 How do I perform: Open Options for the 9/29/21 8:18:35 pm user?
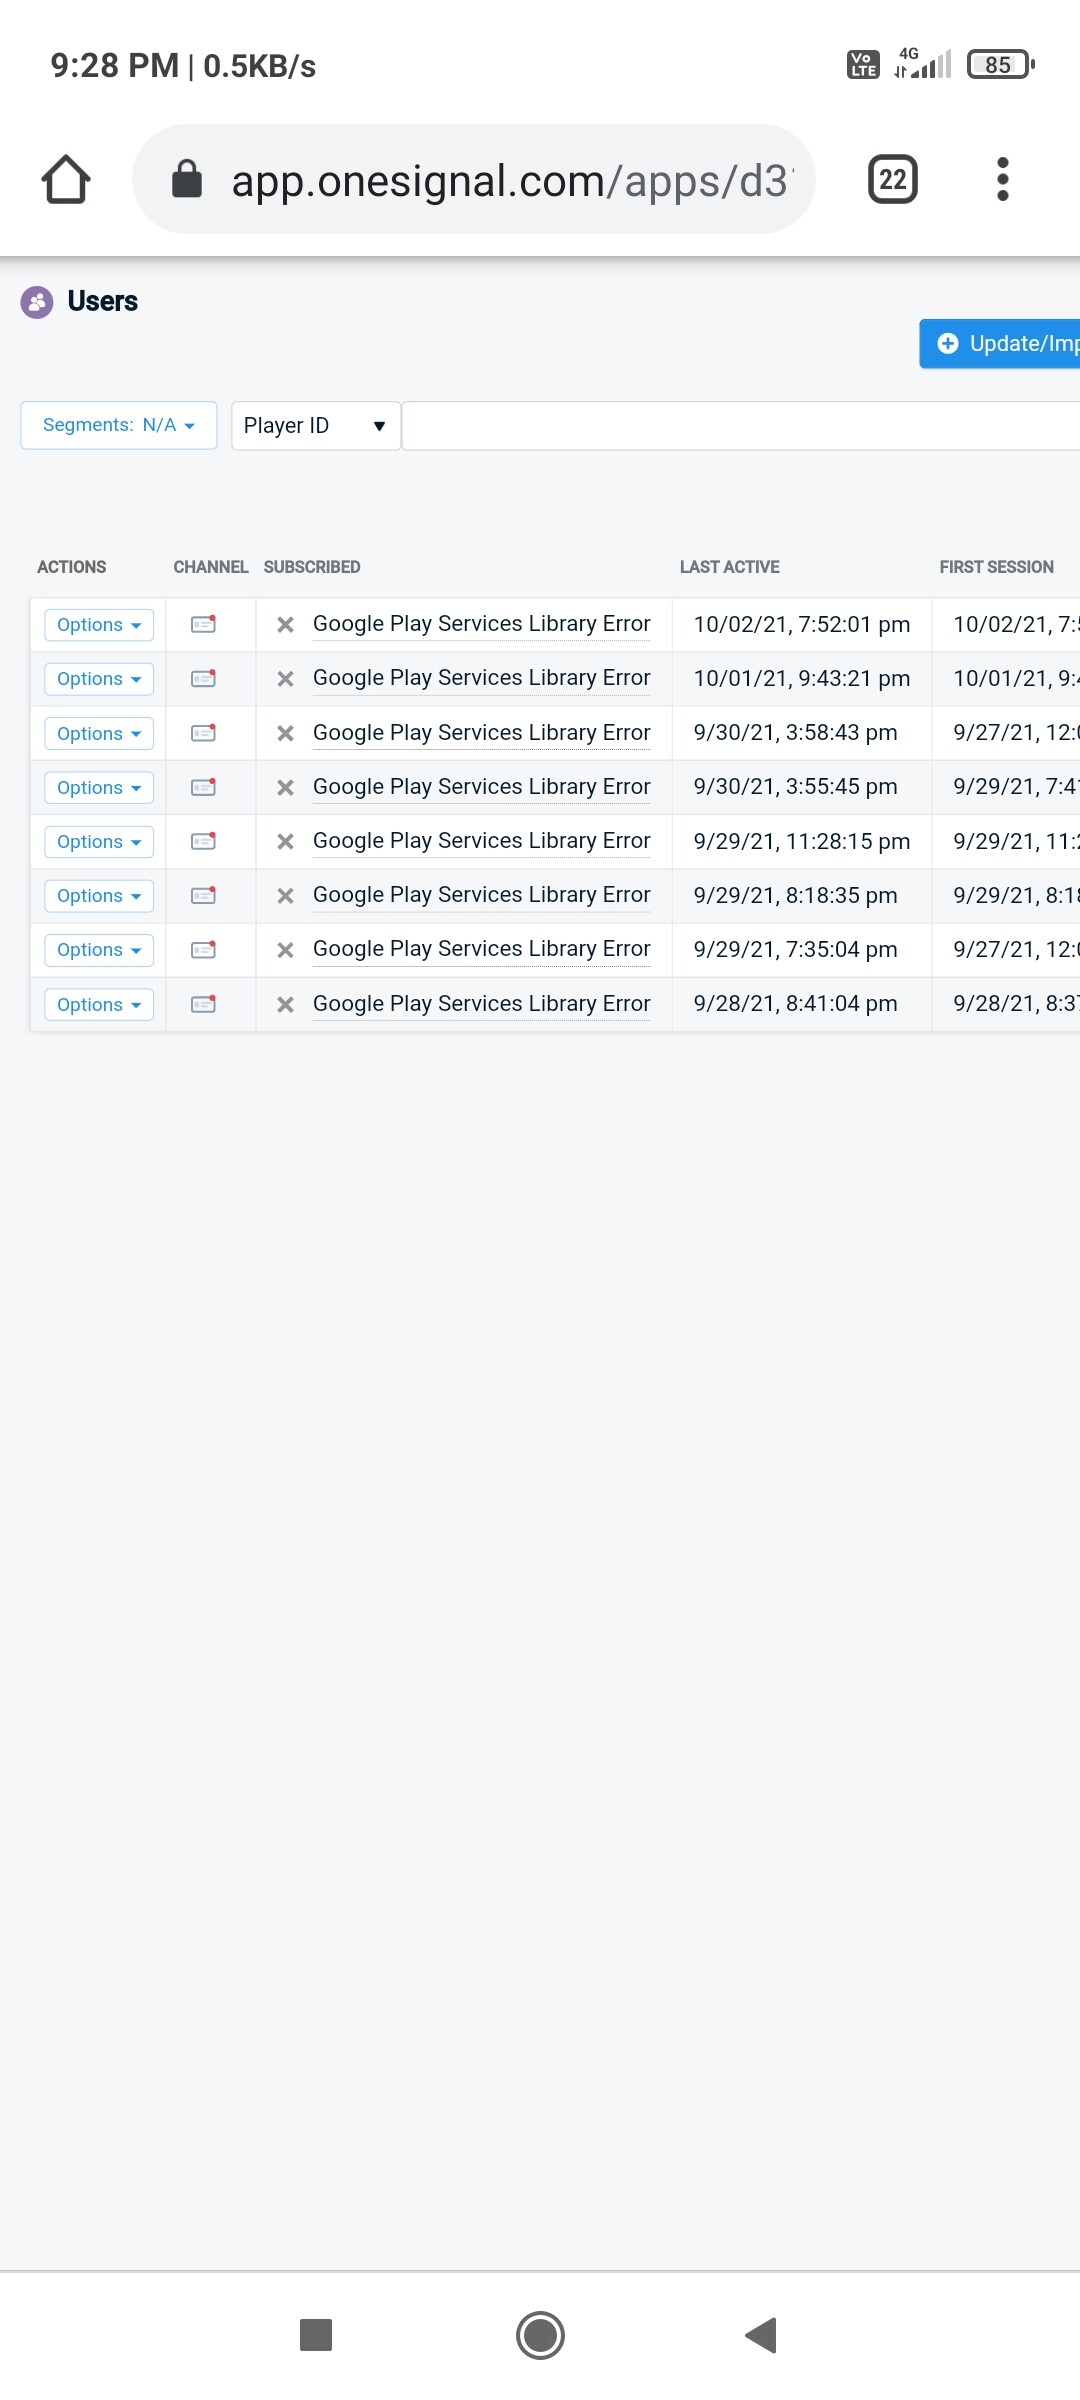(99, 896)
